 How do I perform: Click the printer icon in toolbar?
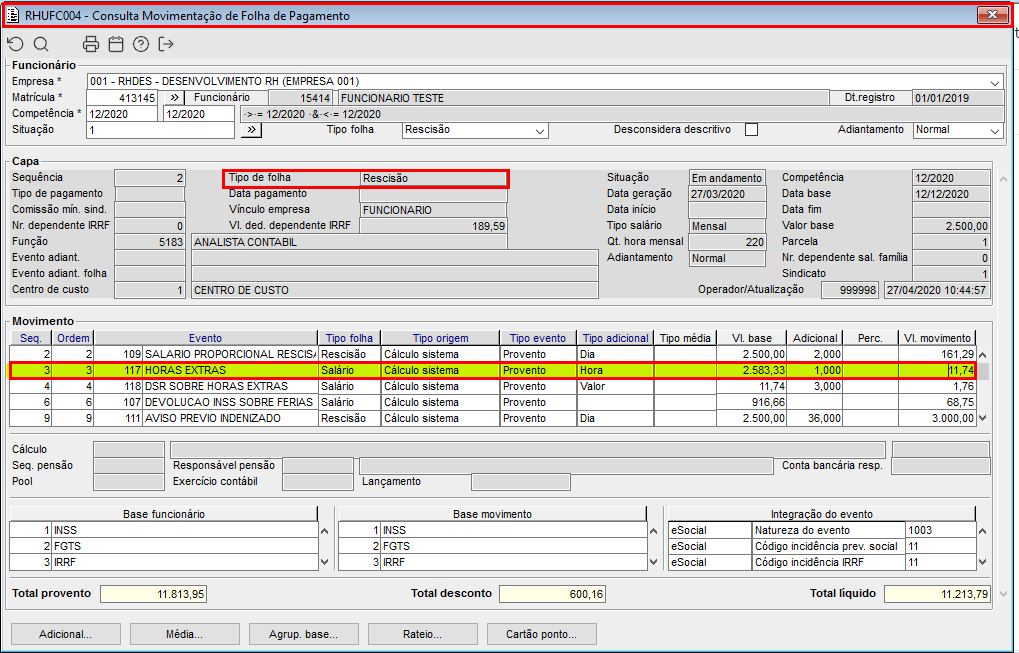tap(91, 44)
